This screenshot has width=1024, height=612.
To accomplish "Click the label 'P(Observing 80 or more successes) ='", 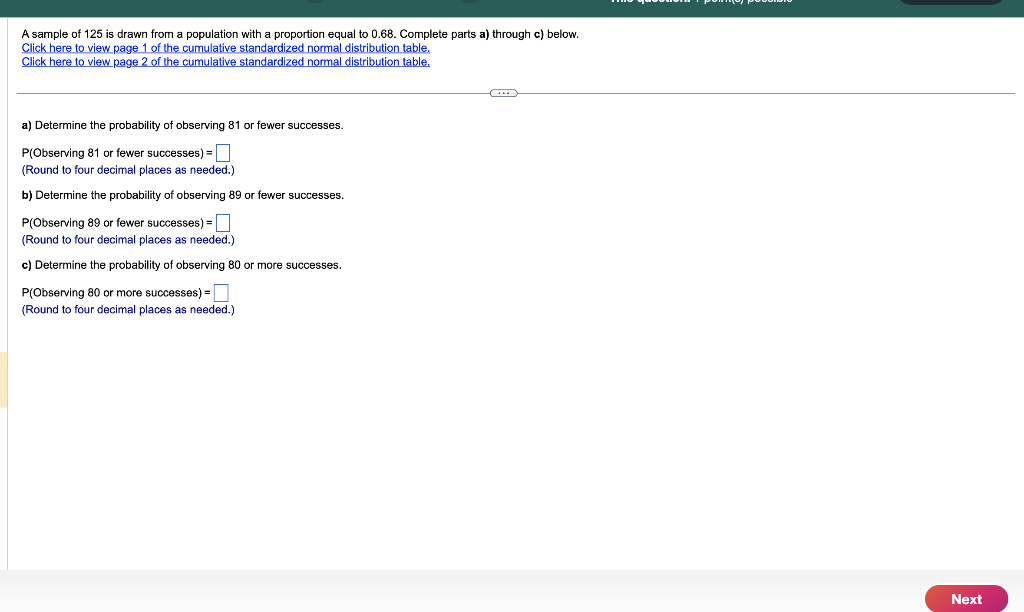I will 116,293.
